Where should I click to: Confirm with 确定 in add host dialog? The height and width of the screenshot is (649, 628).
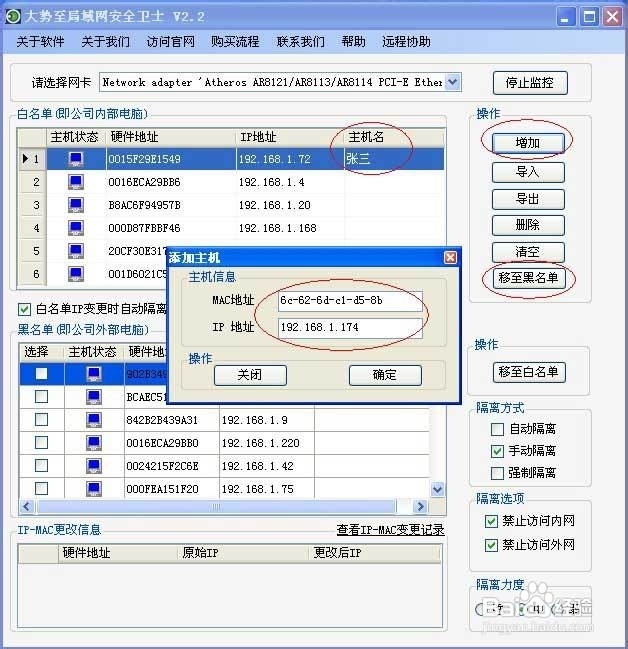point(385,375)
